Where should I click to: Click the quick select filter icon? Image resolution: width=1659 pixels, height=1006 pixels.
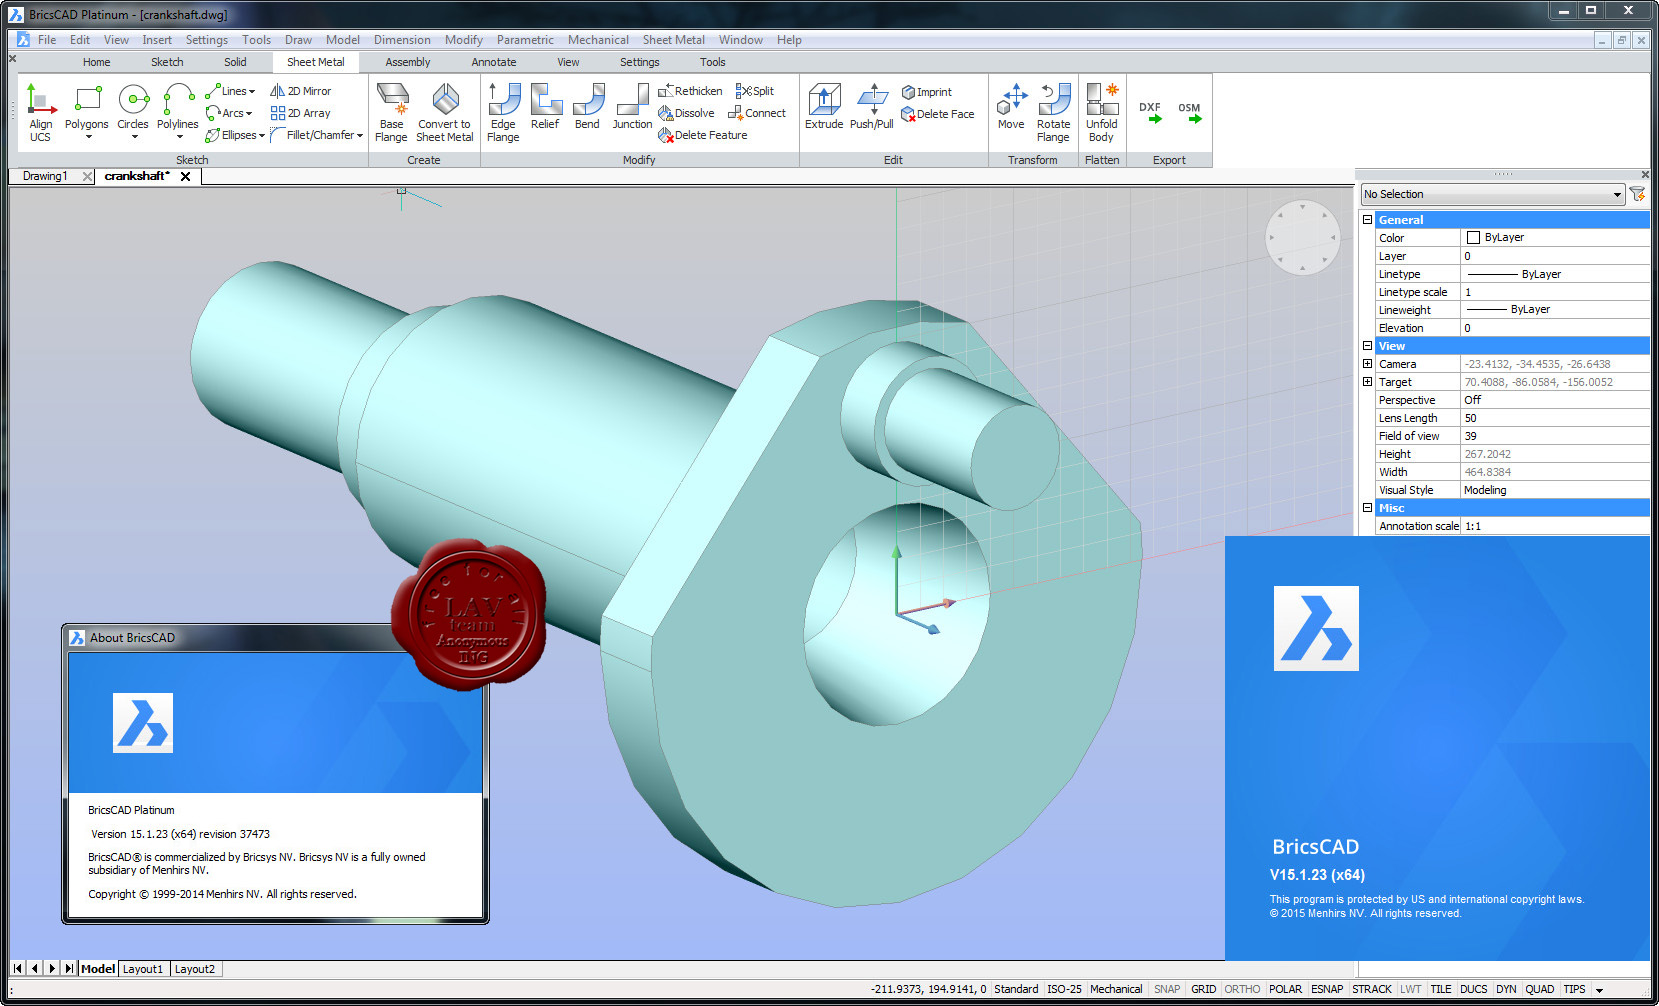pyautogui.click(x=1637, y=194)
